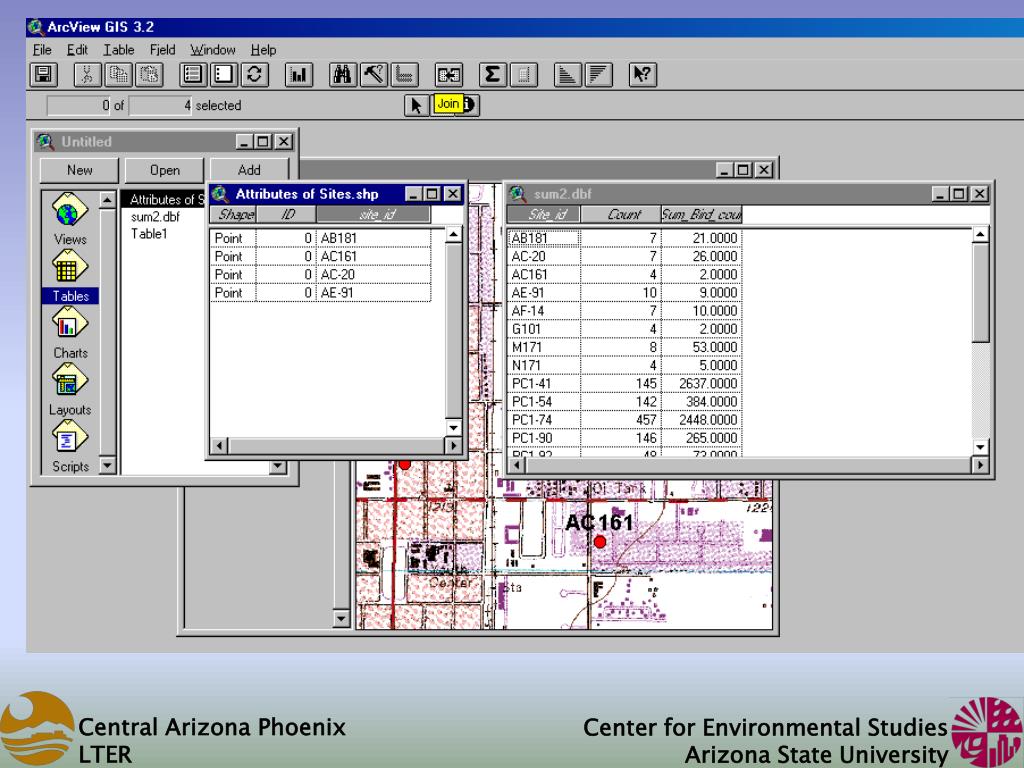Click the Count column header in sum2.dbf
1024x768 pixels.
tap(622, 214)
